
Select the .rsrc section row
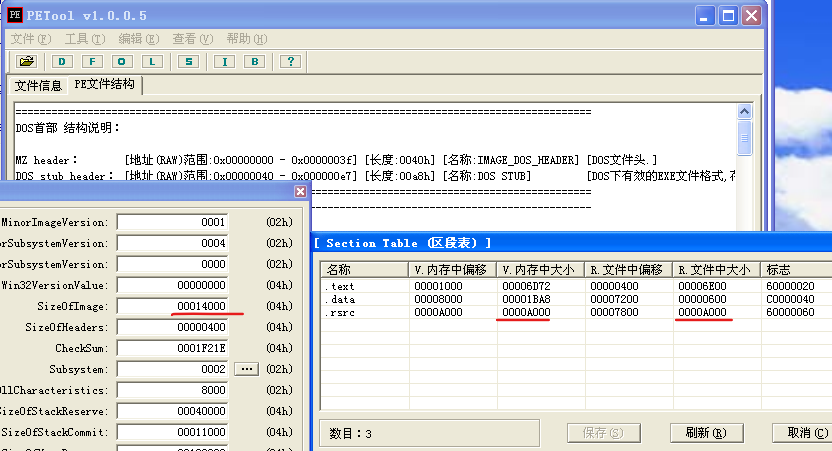point(576,313)
